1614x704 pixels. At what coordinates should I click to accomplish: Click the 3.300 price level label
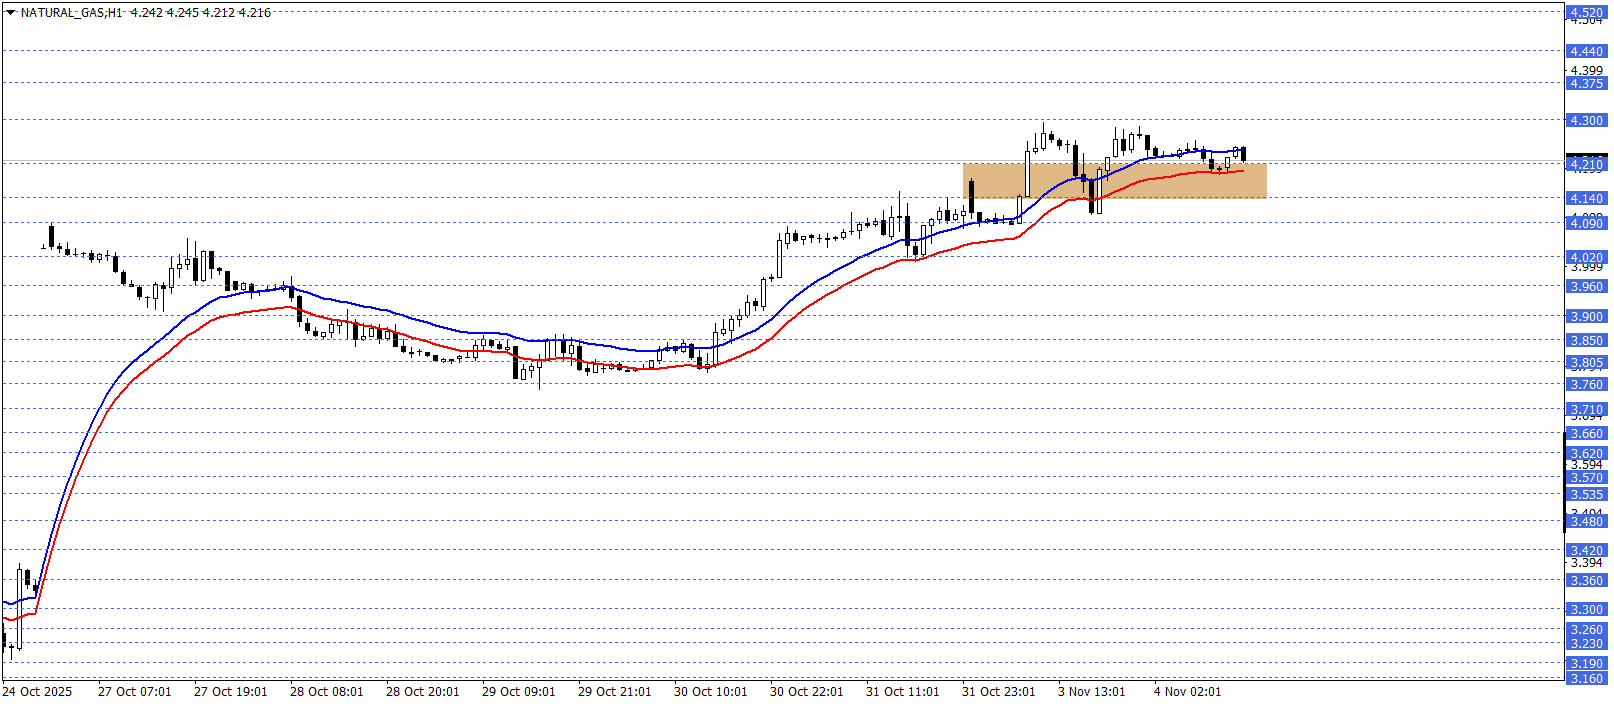pos(1586,609)
